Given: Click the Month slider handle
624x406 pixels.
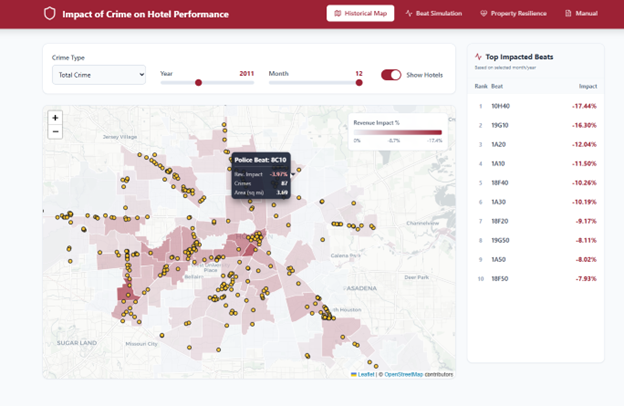Looking at the screenshot, I should (359, 83).
